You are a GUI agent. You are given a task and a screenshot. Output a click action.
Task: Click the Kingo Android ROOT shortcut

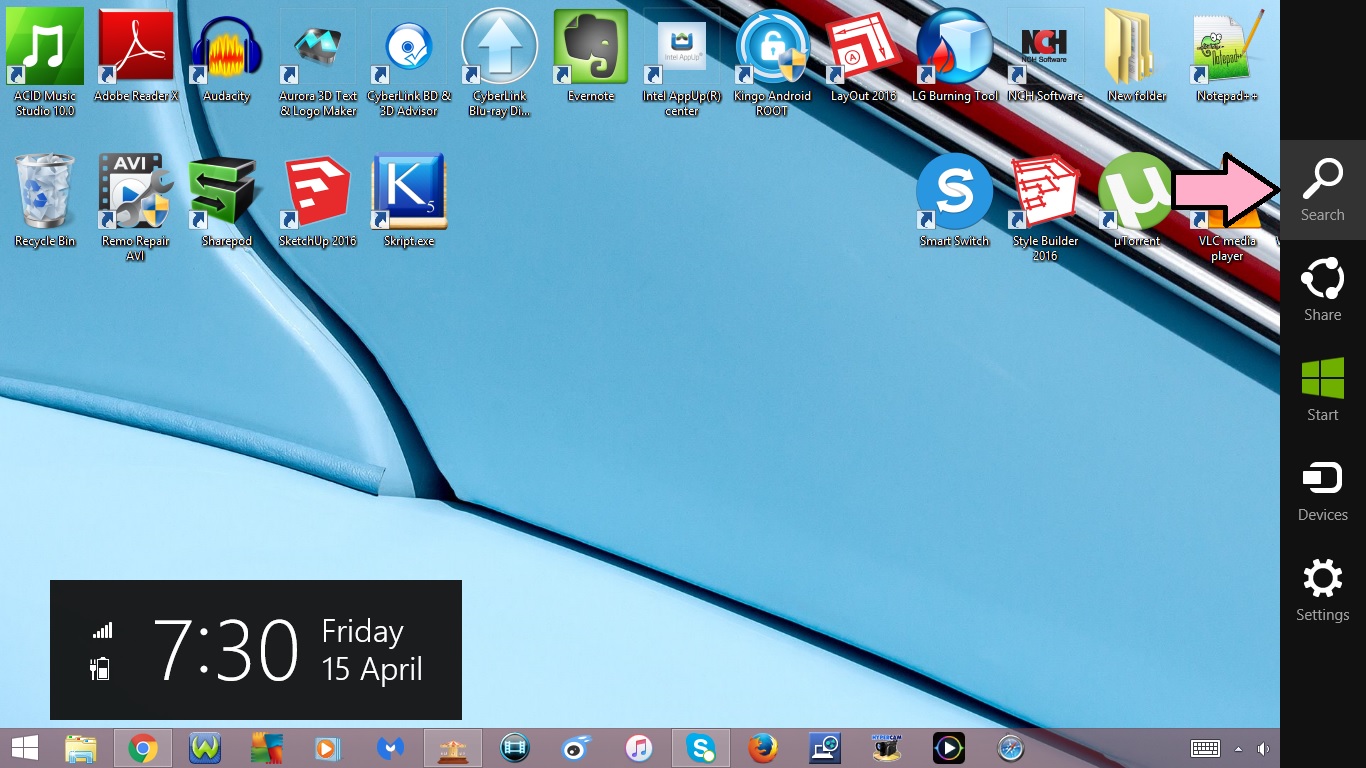[773, 63]
